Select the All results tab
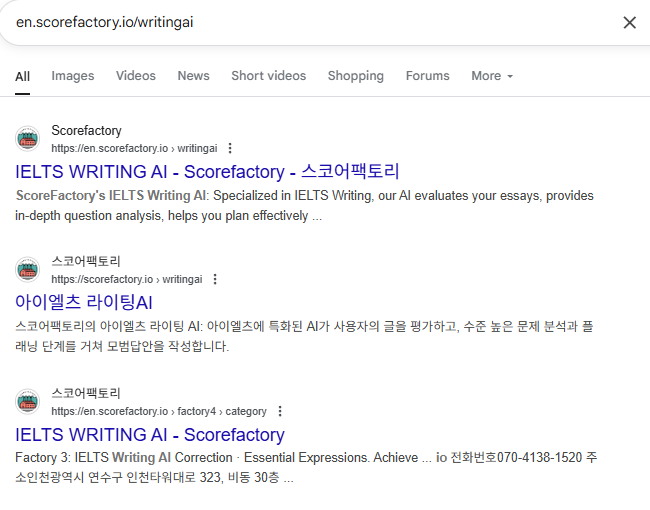650x510 pixels. [22, 76]
